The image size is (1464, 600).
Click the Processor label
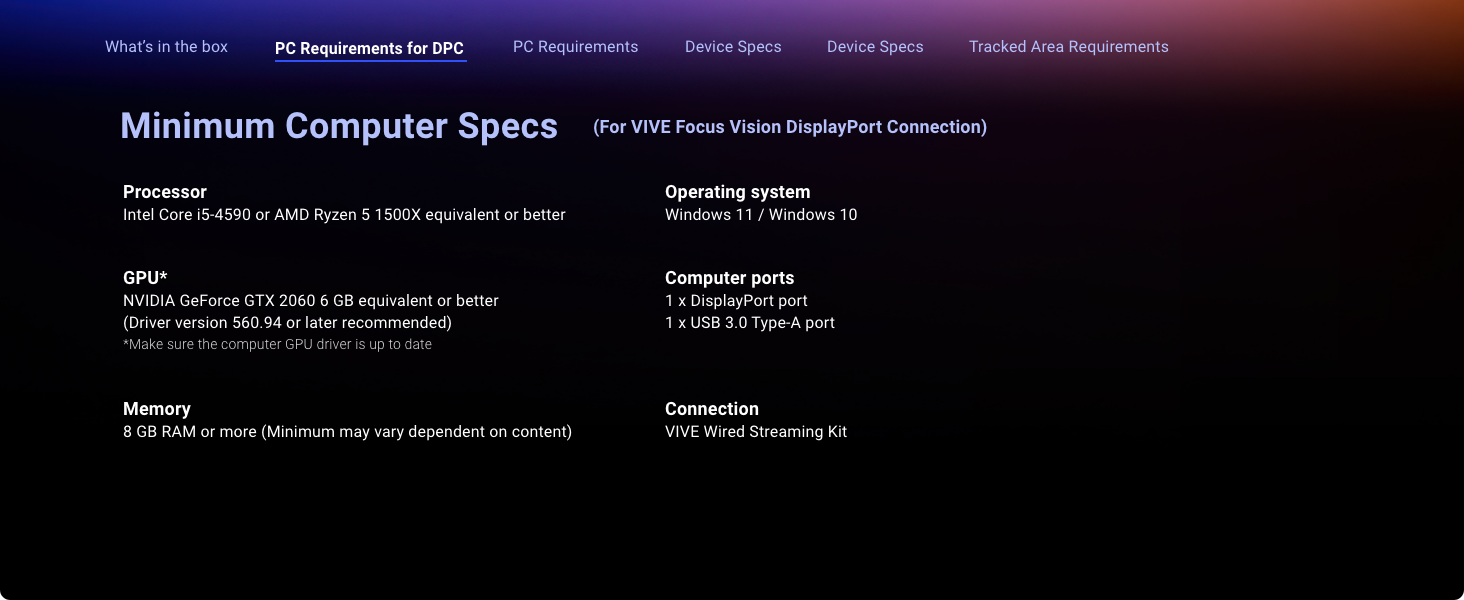pyautogui.click(x=165, y=192)
